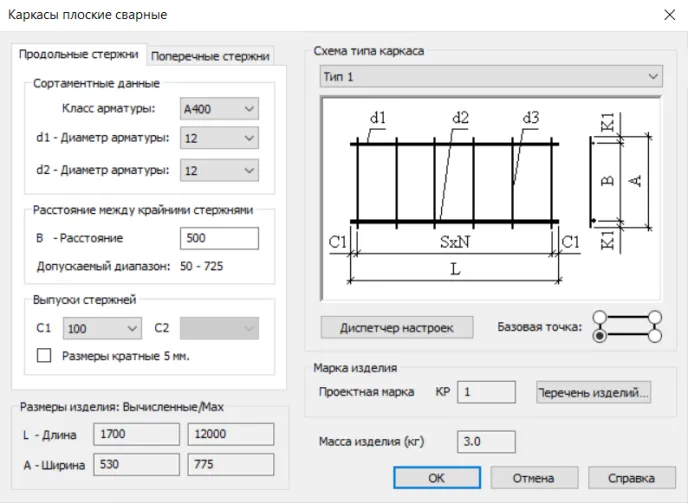688x503 pixels.
Task: Confirm the dialog with OK
Action: pyautogui.click(x=436, y=478)
